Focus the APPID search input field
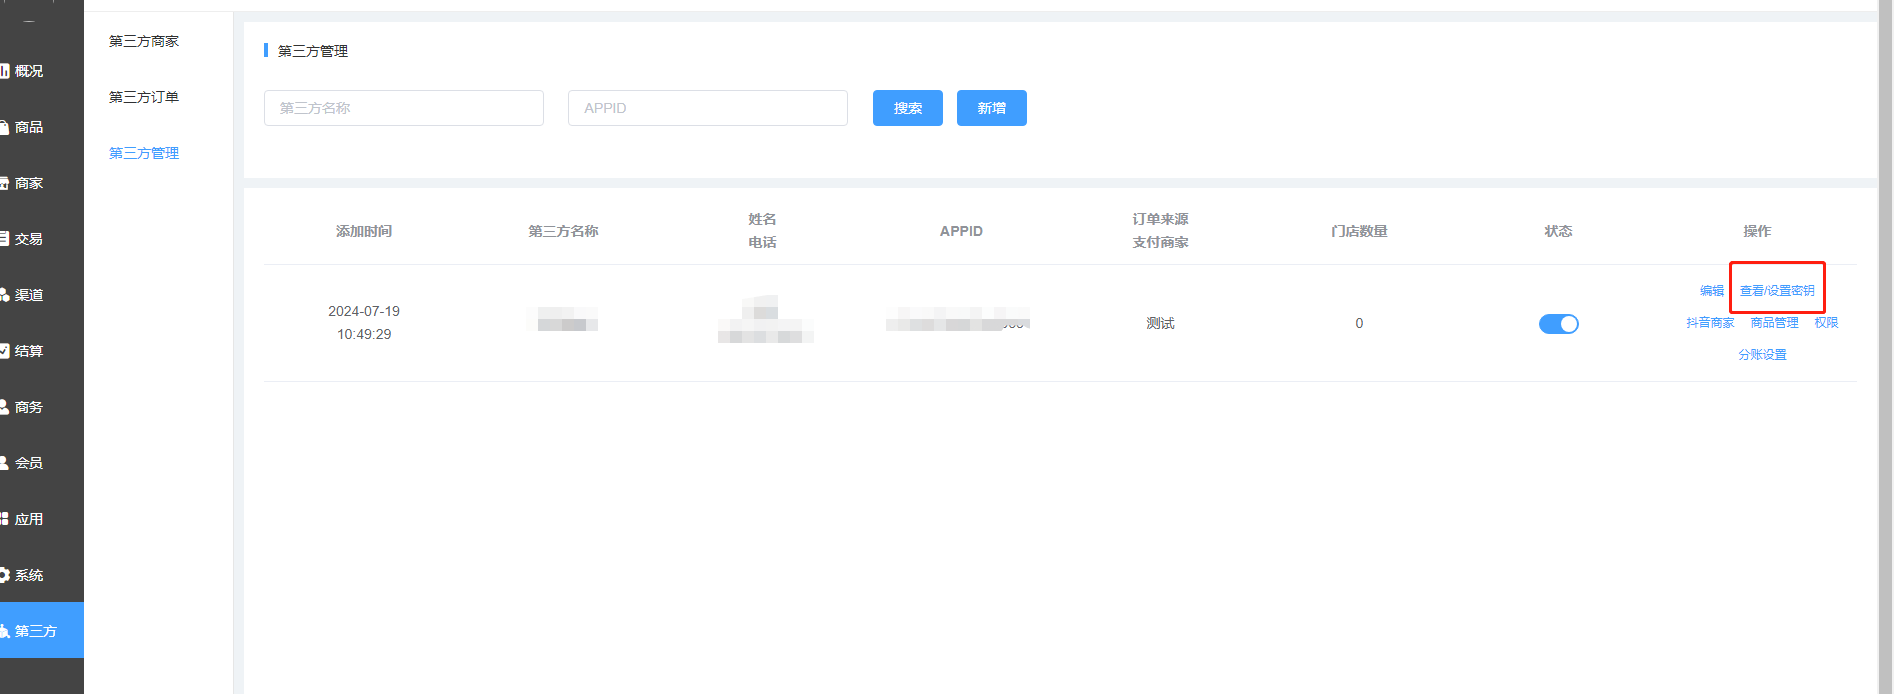This screenshot has width=1894, height=694. [708, 108]
